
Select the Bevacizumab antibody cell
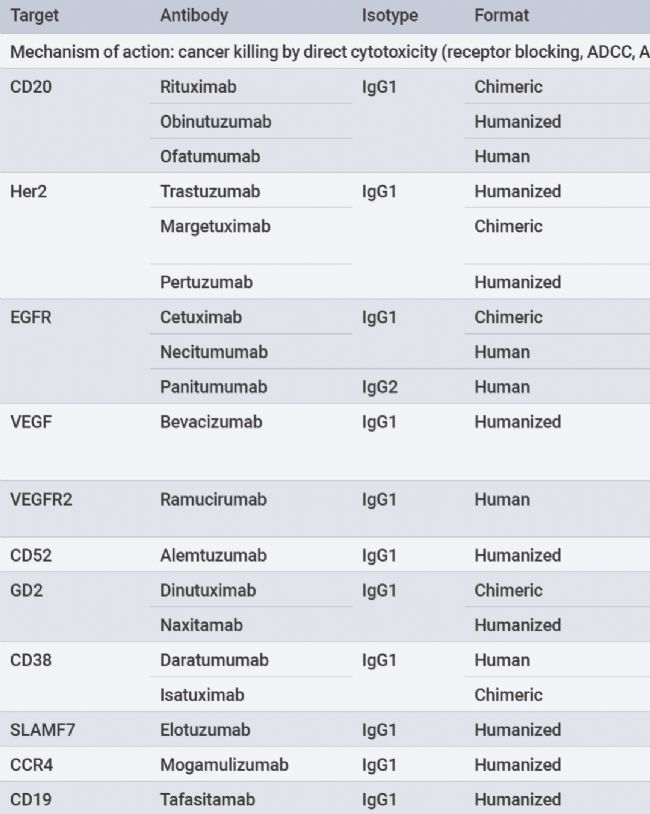(211, 422)
